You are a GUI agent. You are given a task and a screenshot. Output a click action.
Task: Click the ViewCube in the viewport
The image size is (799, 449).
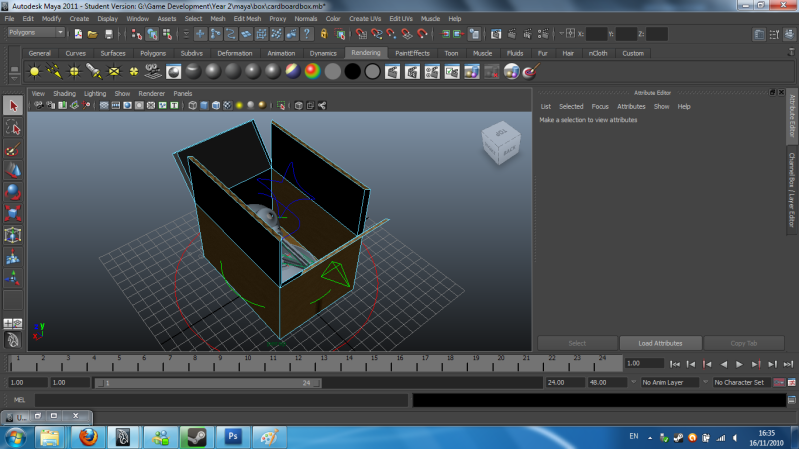coord(501,144)
